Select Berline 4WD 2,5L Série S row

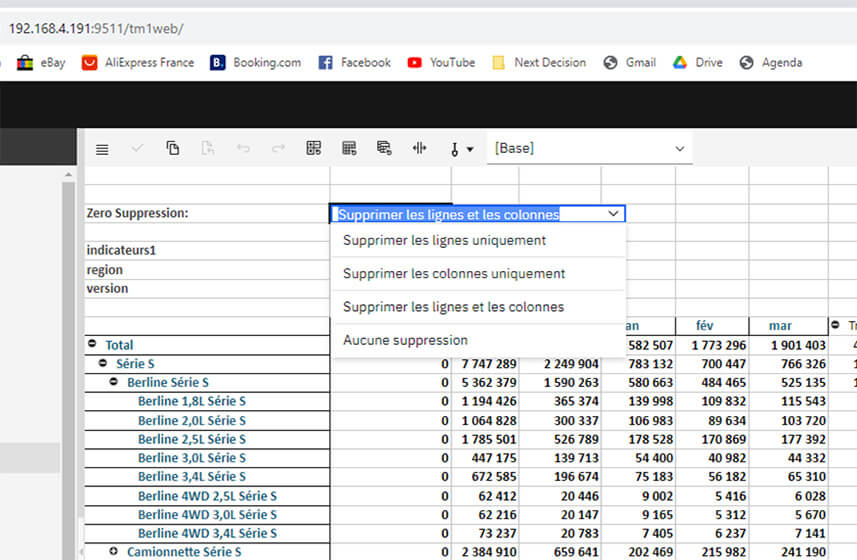(x=207, y=496)
